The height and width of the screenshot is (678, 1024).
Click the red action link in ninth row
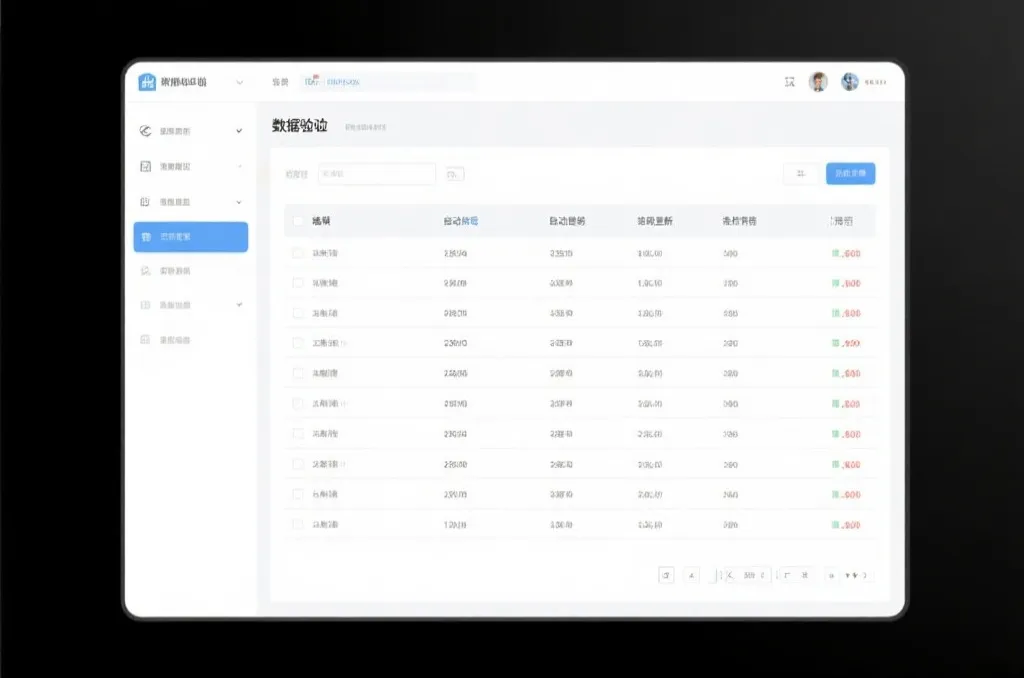852,495
